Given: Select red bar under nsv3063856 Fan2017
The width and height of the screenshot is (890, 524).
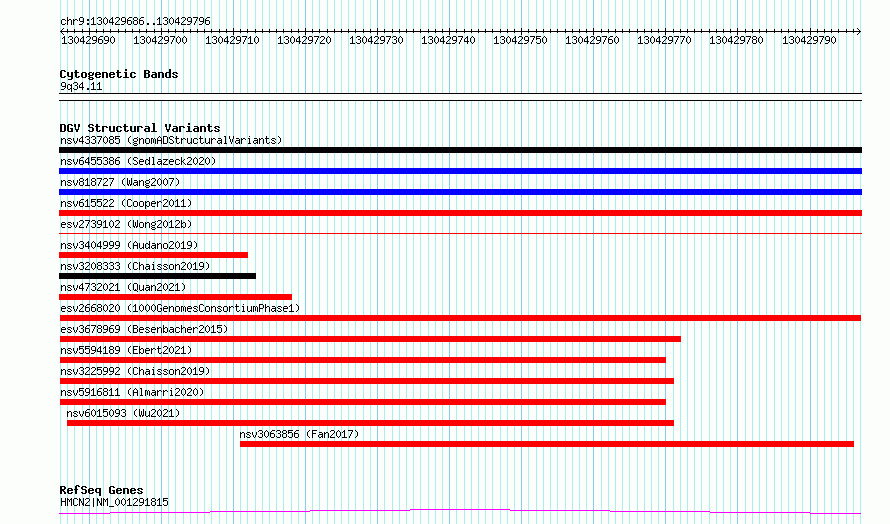Looking at the screenshot, I should pyautogui.click(x=547, y=444).
